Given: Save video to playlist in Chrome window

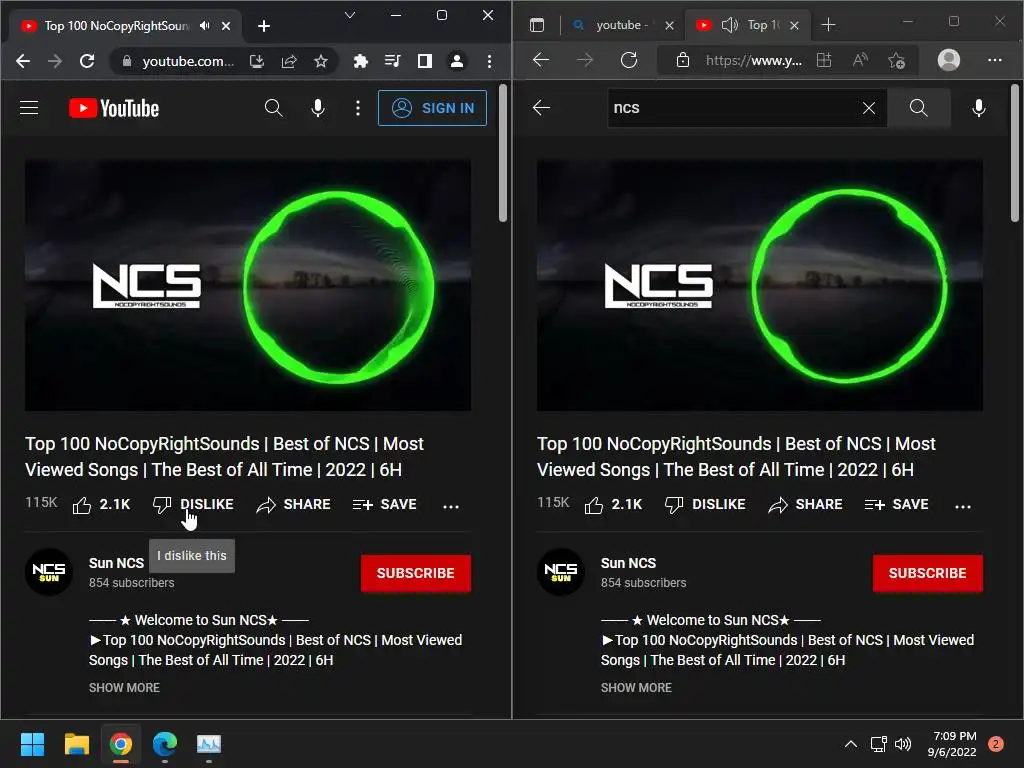Looking at the screenshot, I should pos(385,504).
